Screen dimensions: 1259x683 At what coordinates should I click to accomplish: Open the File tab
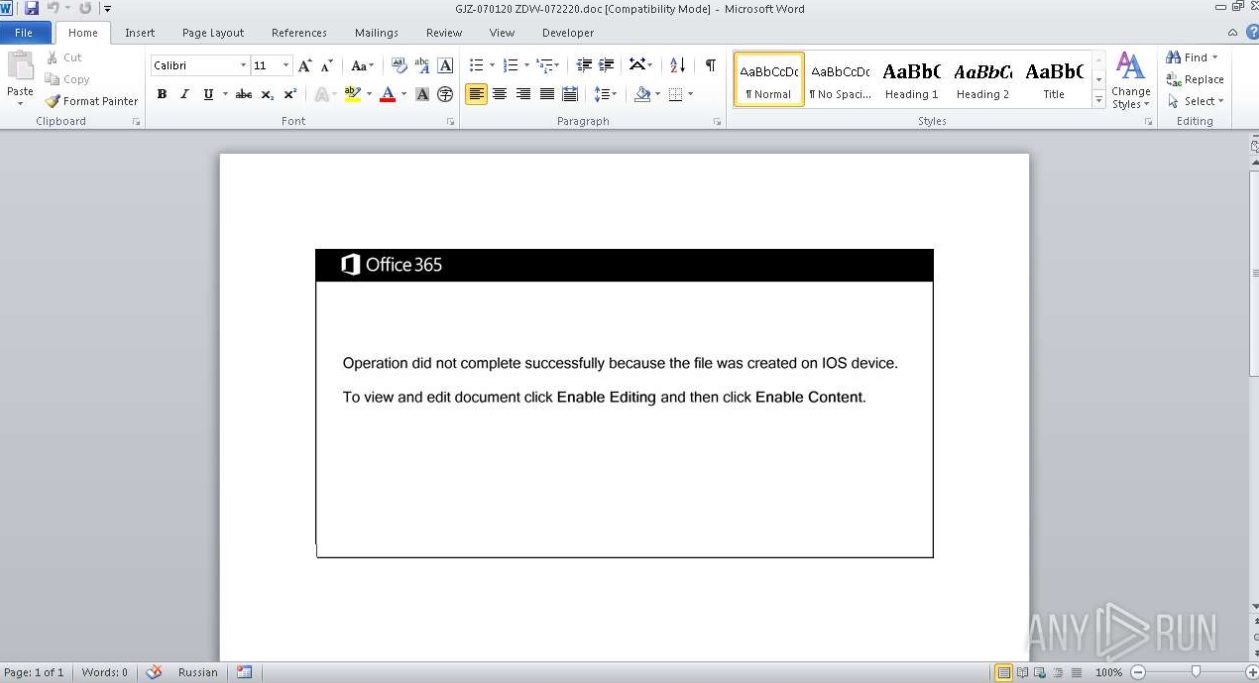coord(24,33)
